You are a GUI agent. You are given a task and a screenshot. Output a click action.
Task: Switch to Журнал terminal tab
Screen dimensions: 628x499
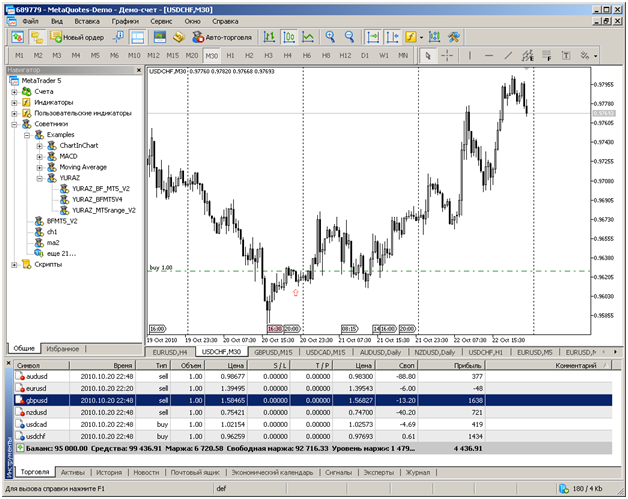click(x=418, y=472)
